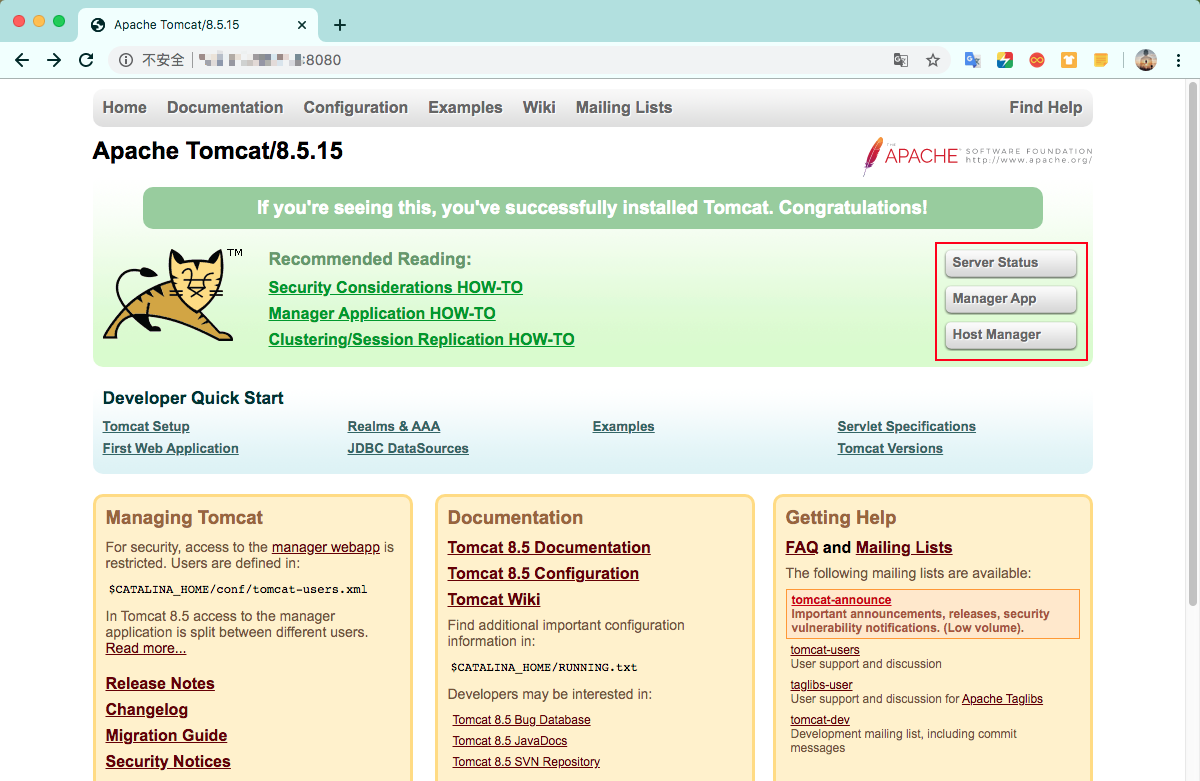Screen dimensions: 1200x781
Task: Click the FAQ link under Getting Help
Action: coord(802,548)
